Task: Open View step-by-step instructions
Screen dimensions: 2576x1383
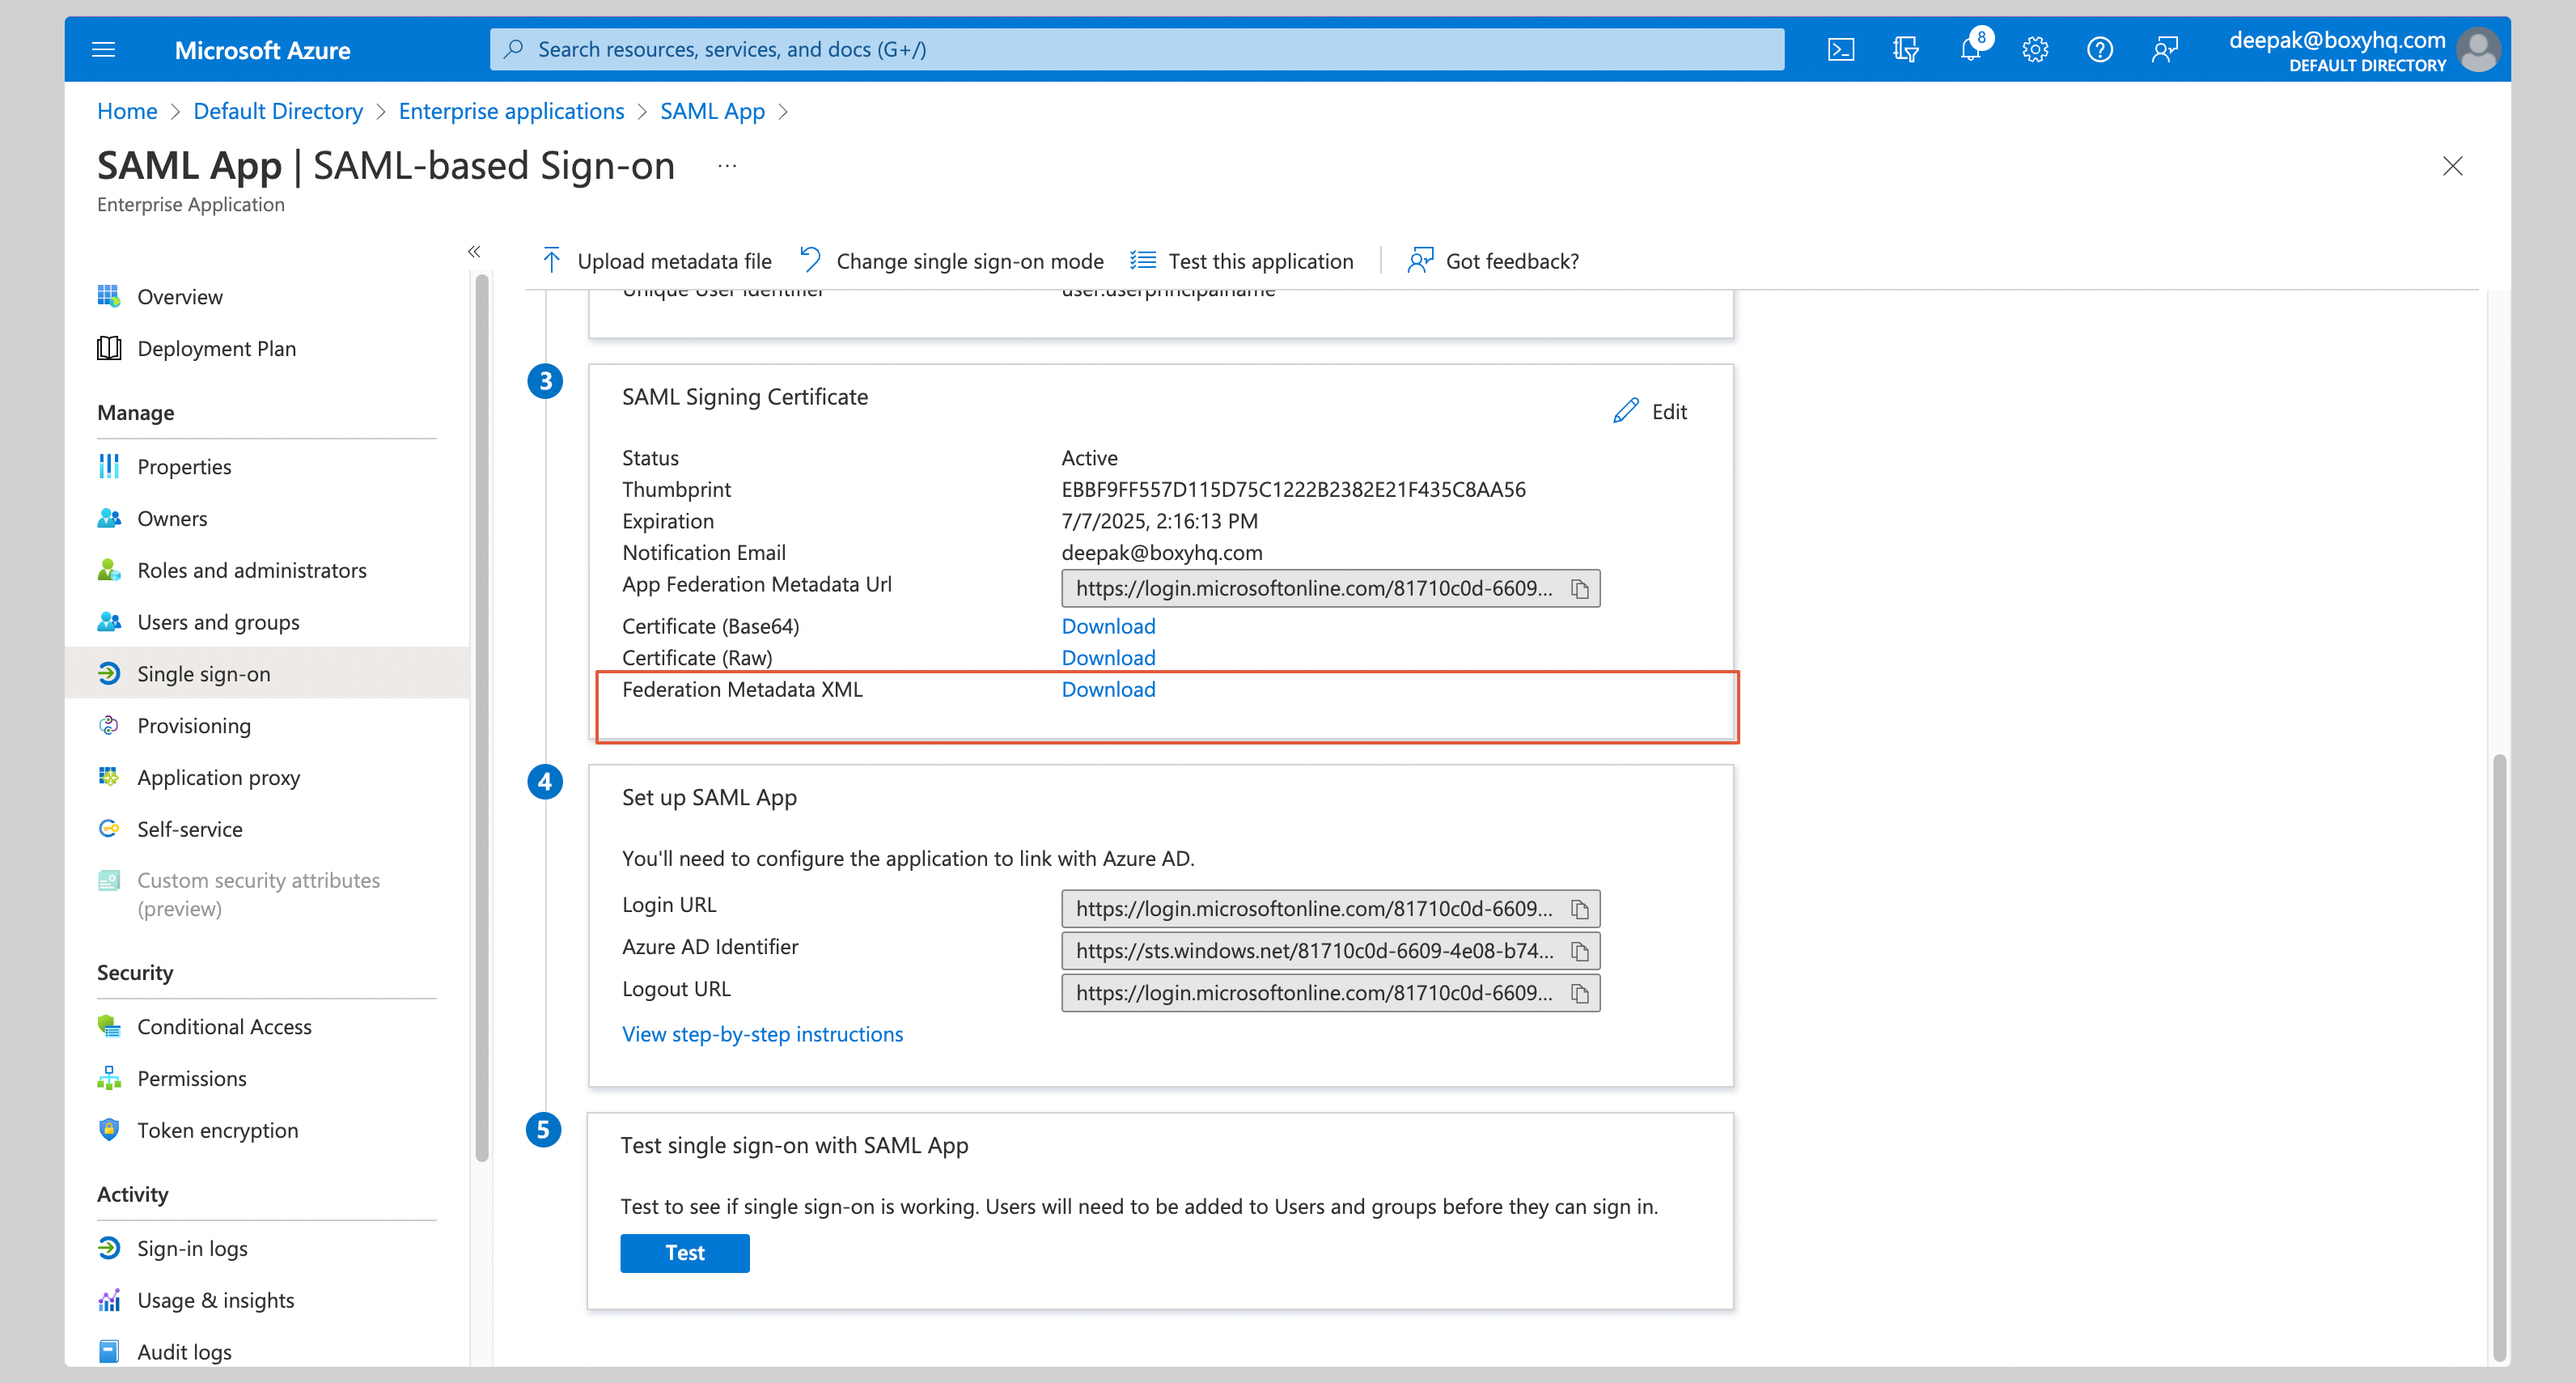Action: pyautogui.click(x=762, y=1033)
